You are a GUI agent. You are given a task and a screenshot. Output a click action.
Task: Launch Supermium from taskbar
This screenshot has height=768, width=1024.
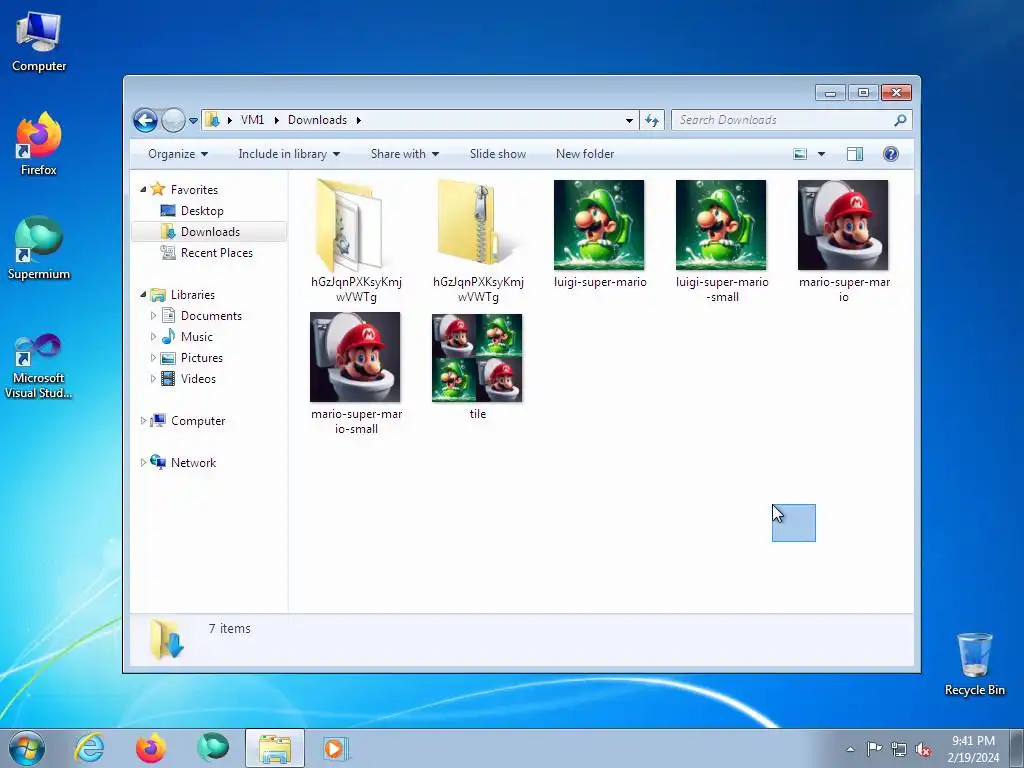(x=213, y=748)
